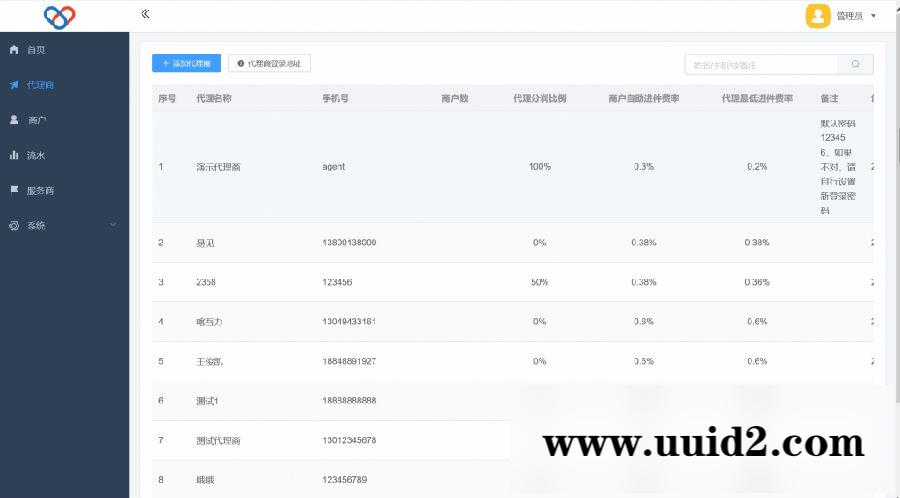Click the 管理员 user name label
Viewport: 900px width, 498px height.
(849, 16)
